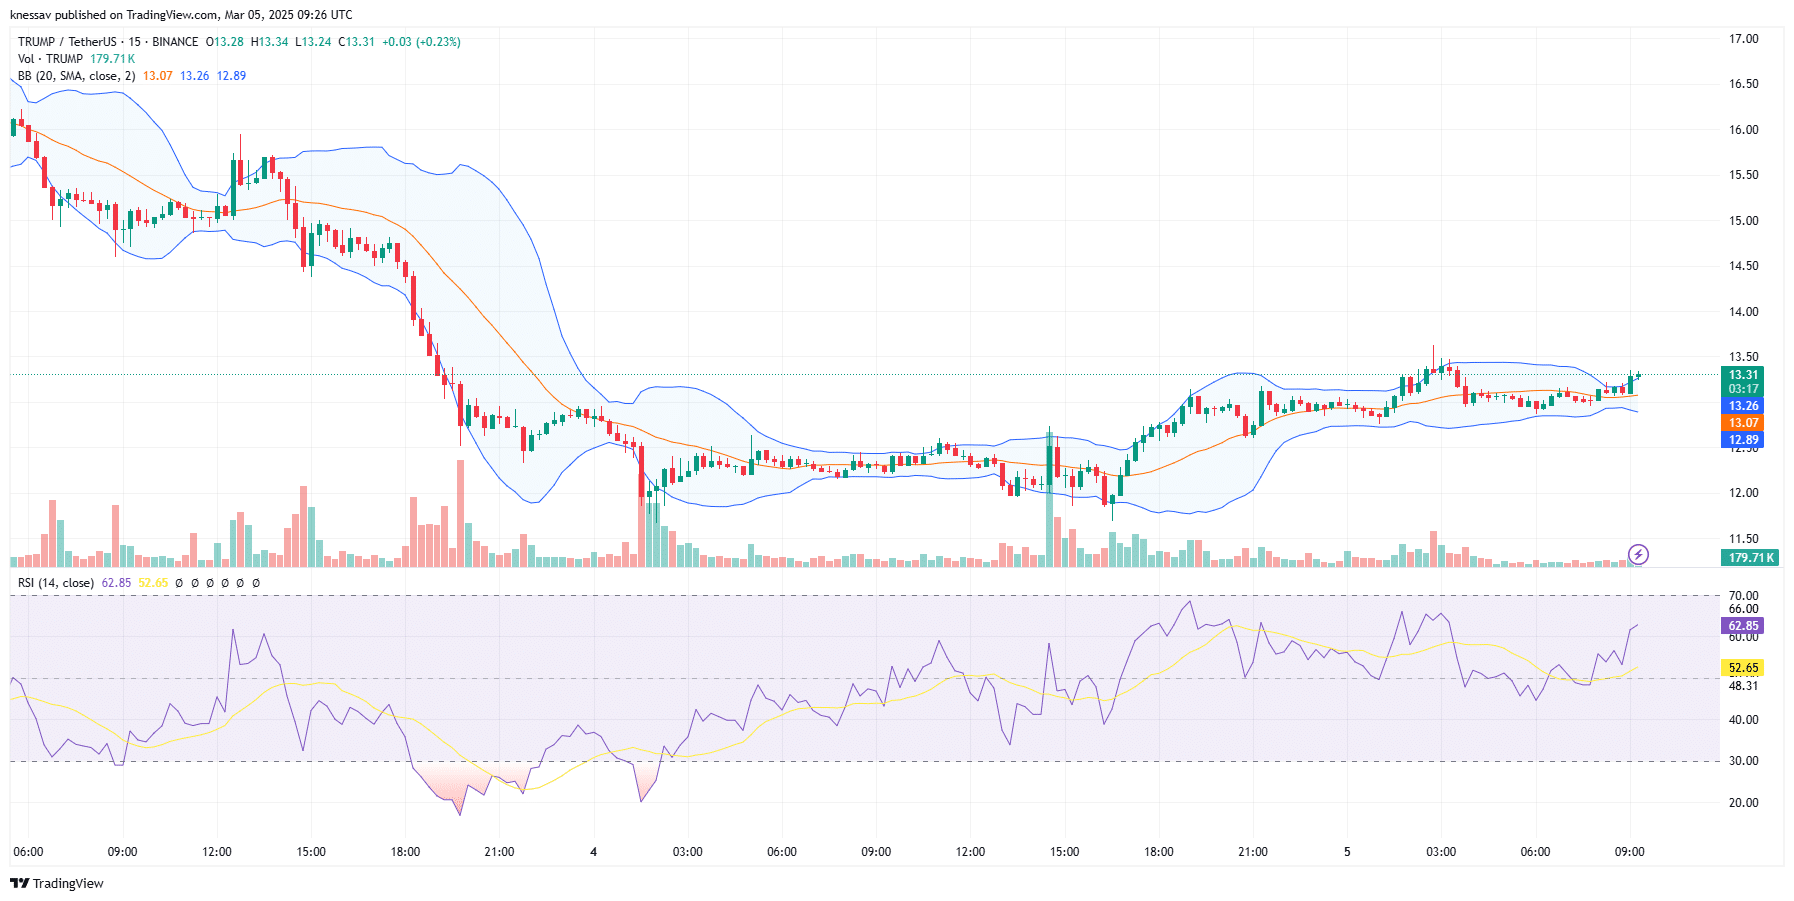
Task: Click the orange 13.07 value in BB legend
Action: pyautogui.click(x=158, y=76)
